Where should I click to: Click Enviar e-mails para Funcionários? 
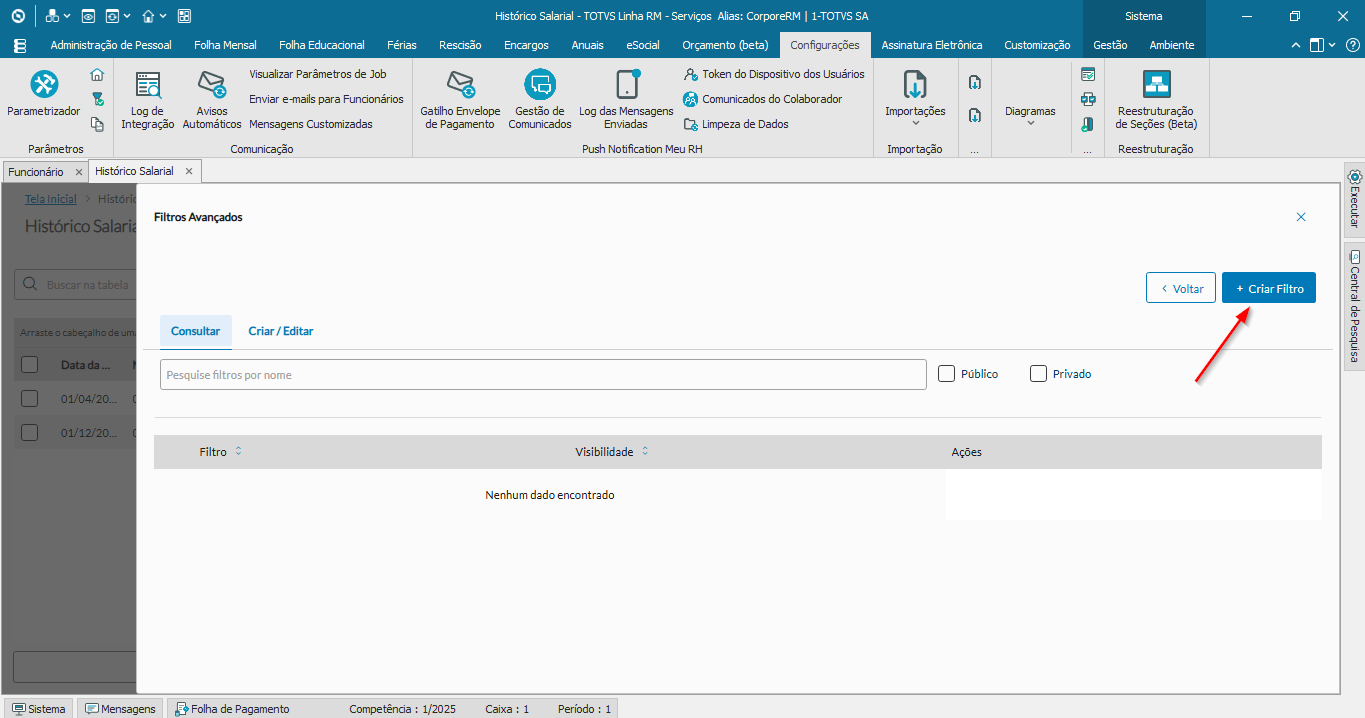pyautogui.click(x=326, y=99)
